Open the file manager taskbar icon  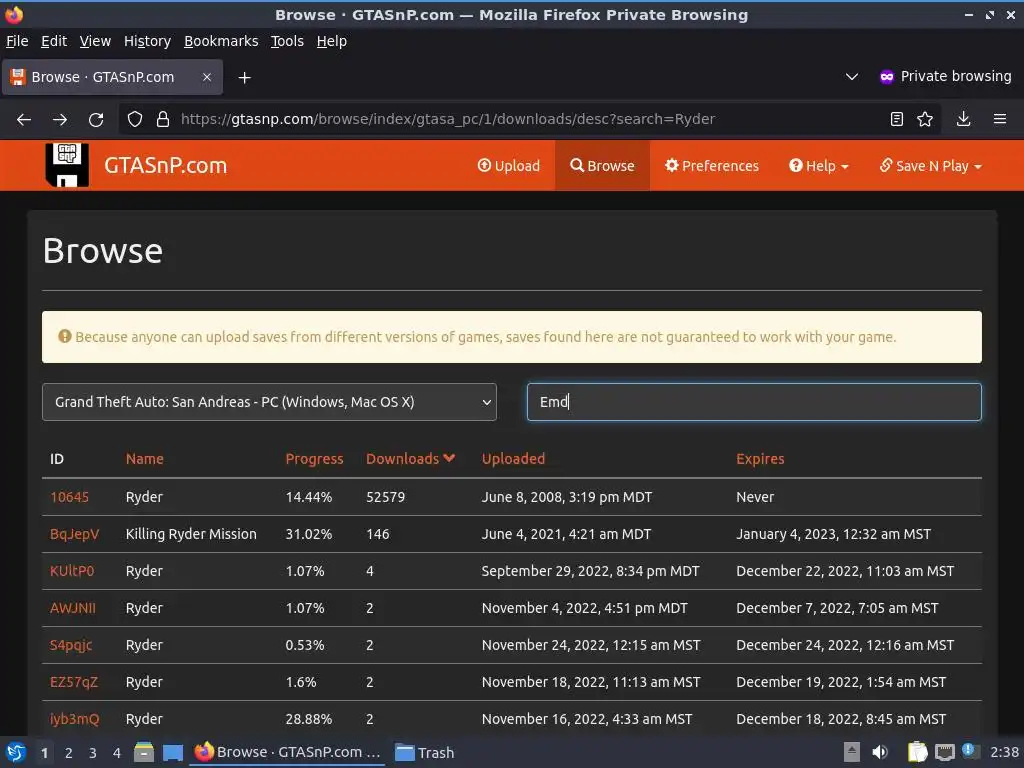click(x=144, y=752)
